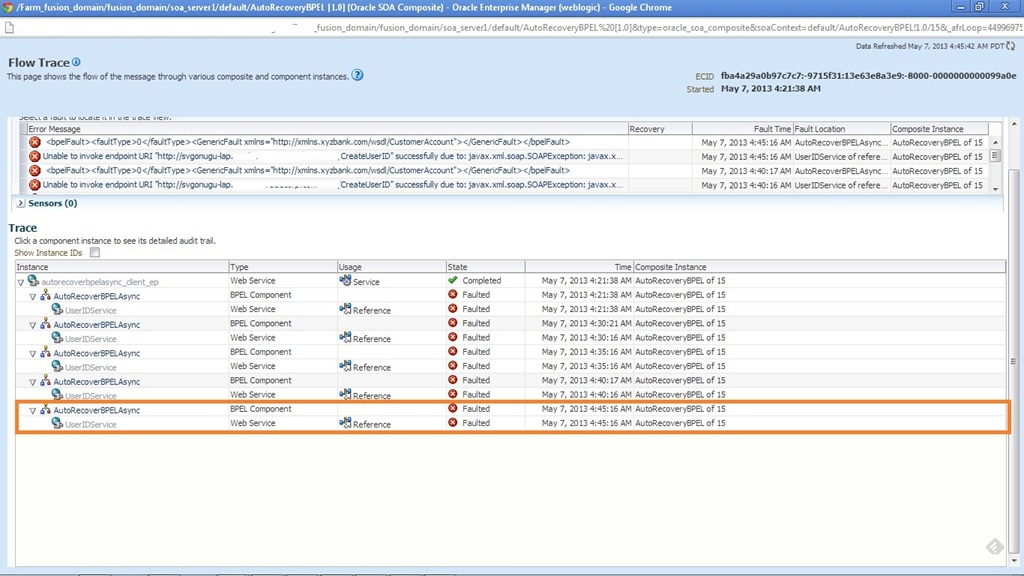Collapse the AutoRecoverBPELAsync node faulted at 4:40:17 AM

(x=33, y=381)
